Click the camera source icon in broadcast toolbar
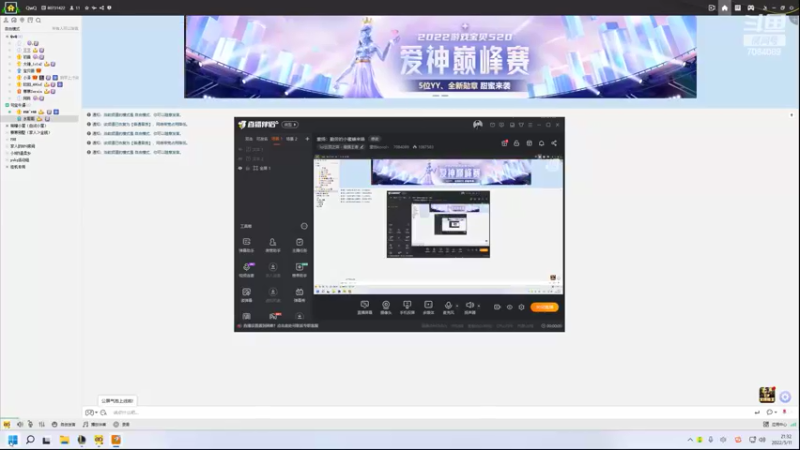This screenshot has height=450, width=800. point(386,307)
